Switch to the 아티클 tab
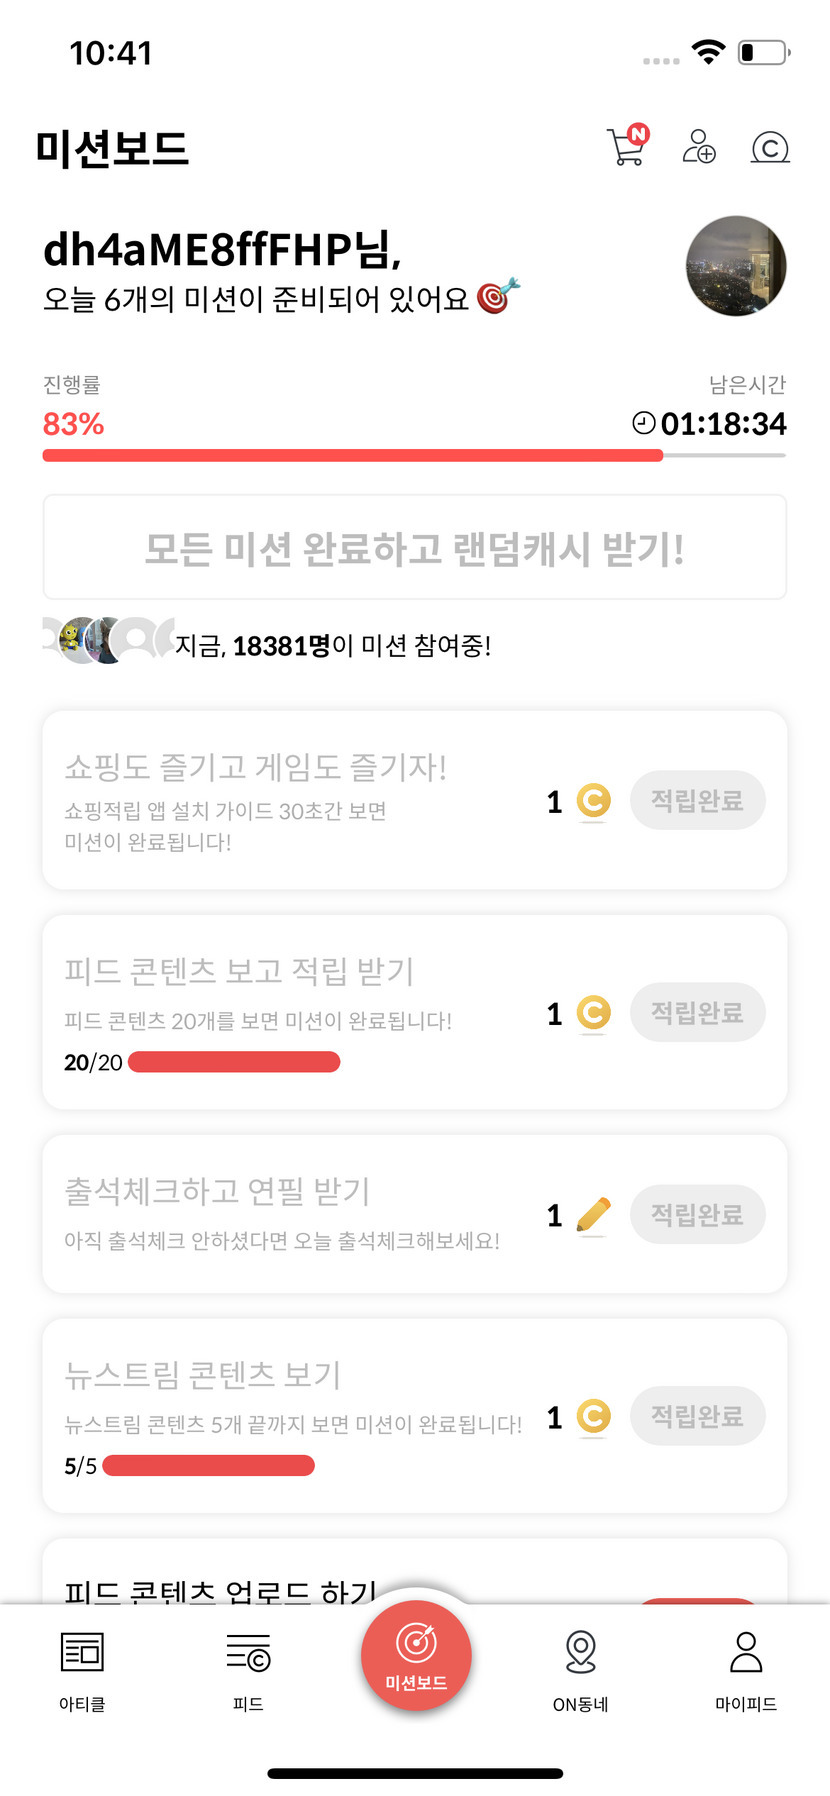830x1796 pixels. 82,1667
